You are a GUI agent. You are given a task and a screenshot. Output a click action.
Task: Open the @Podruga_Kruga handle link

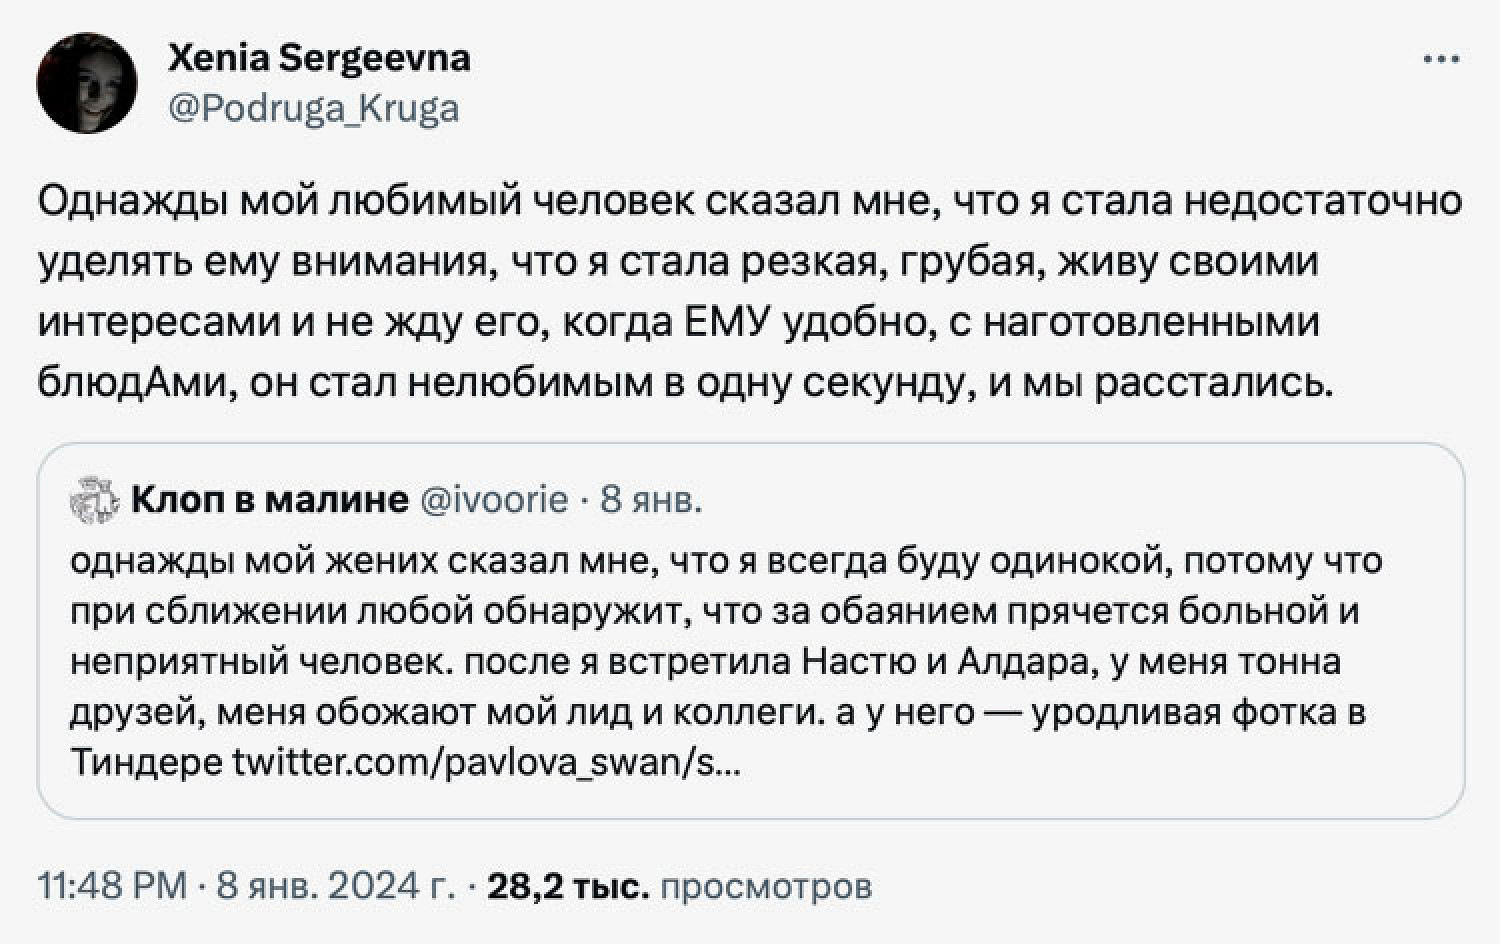coord(313,108)
